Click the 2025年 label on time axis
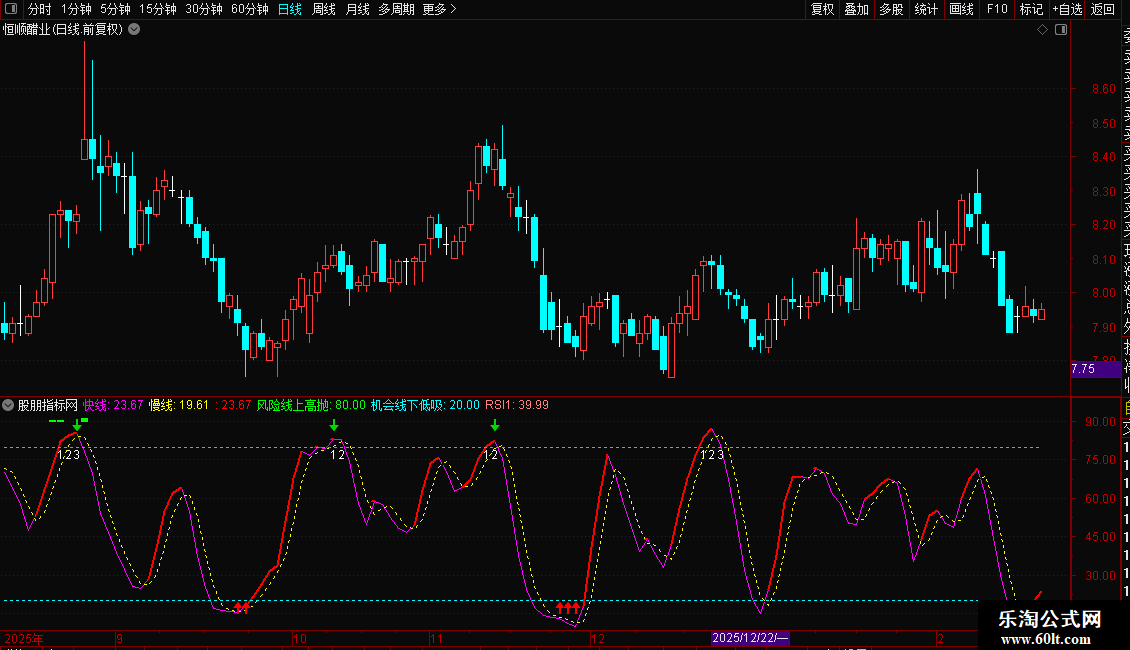Image resolution: width=1130 pixels, height=650 pixels. point(24,638)
